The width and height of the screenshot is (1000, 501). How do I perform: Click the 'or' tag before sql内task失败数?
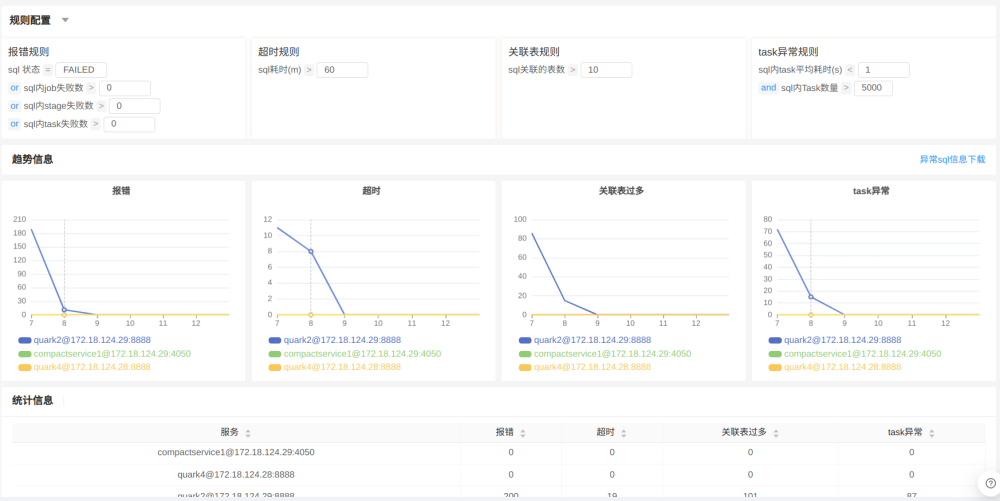pos(15,124)
